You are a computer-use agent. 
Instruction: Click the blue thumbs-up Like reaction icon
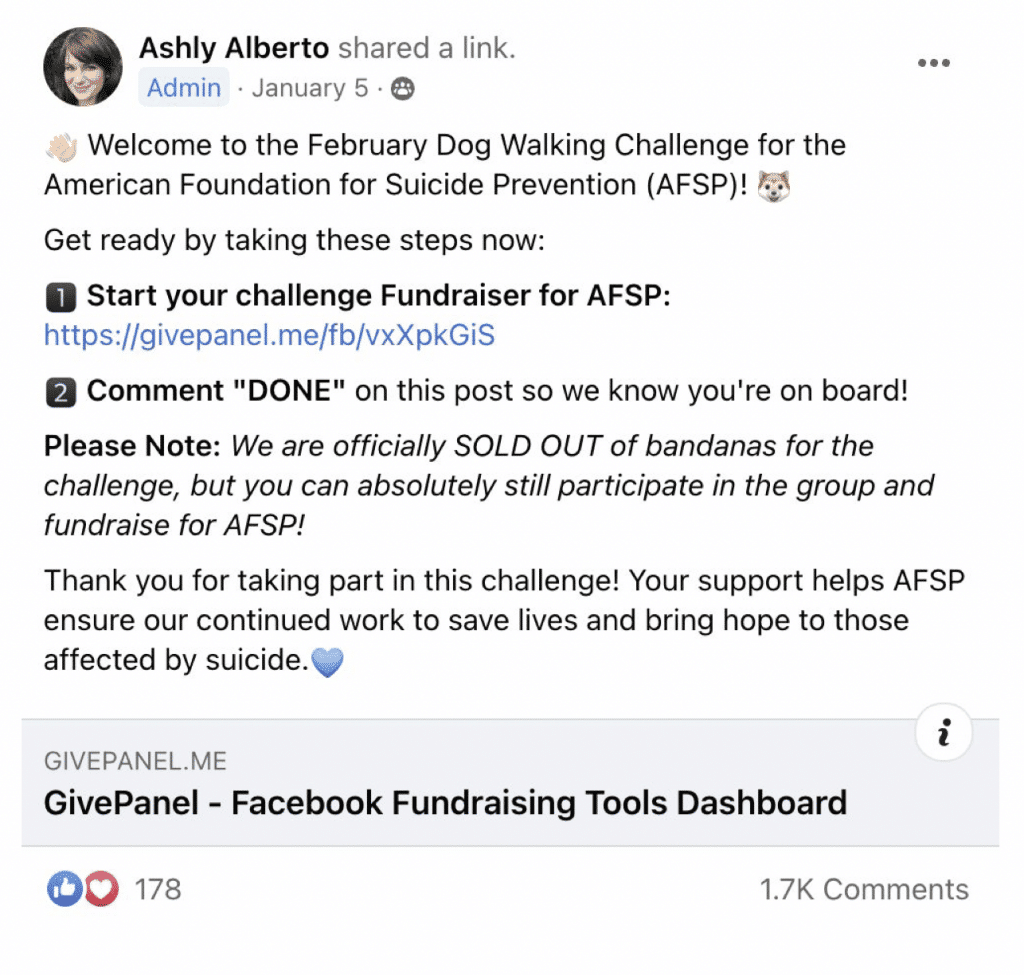pos(63,888)
